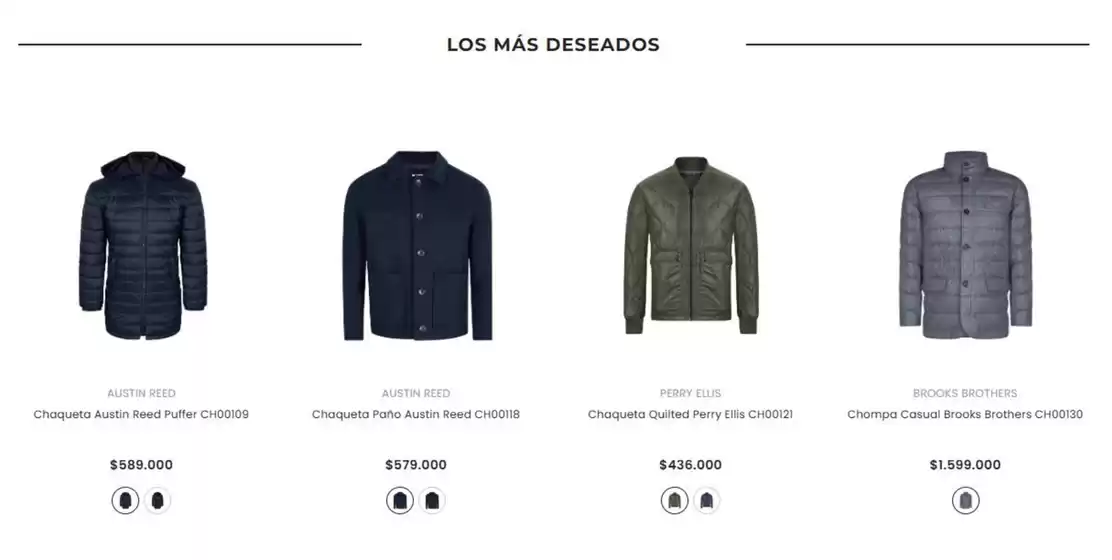The image size is (1112, 560).
Task: Click AUSTIN REED brand above Paño jacket
Action: coord(416,393)
